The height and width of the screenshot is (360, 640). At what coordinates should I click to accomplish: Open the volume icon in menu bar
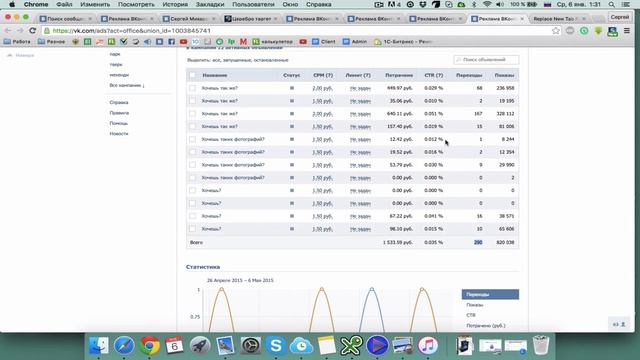coord(500,4)
